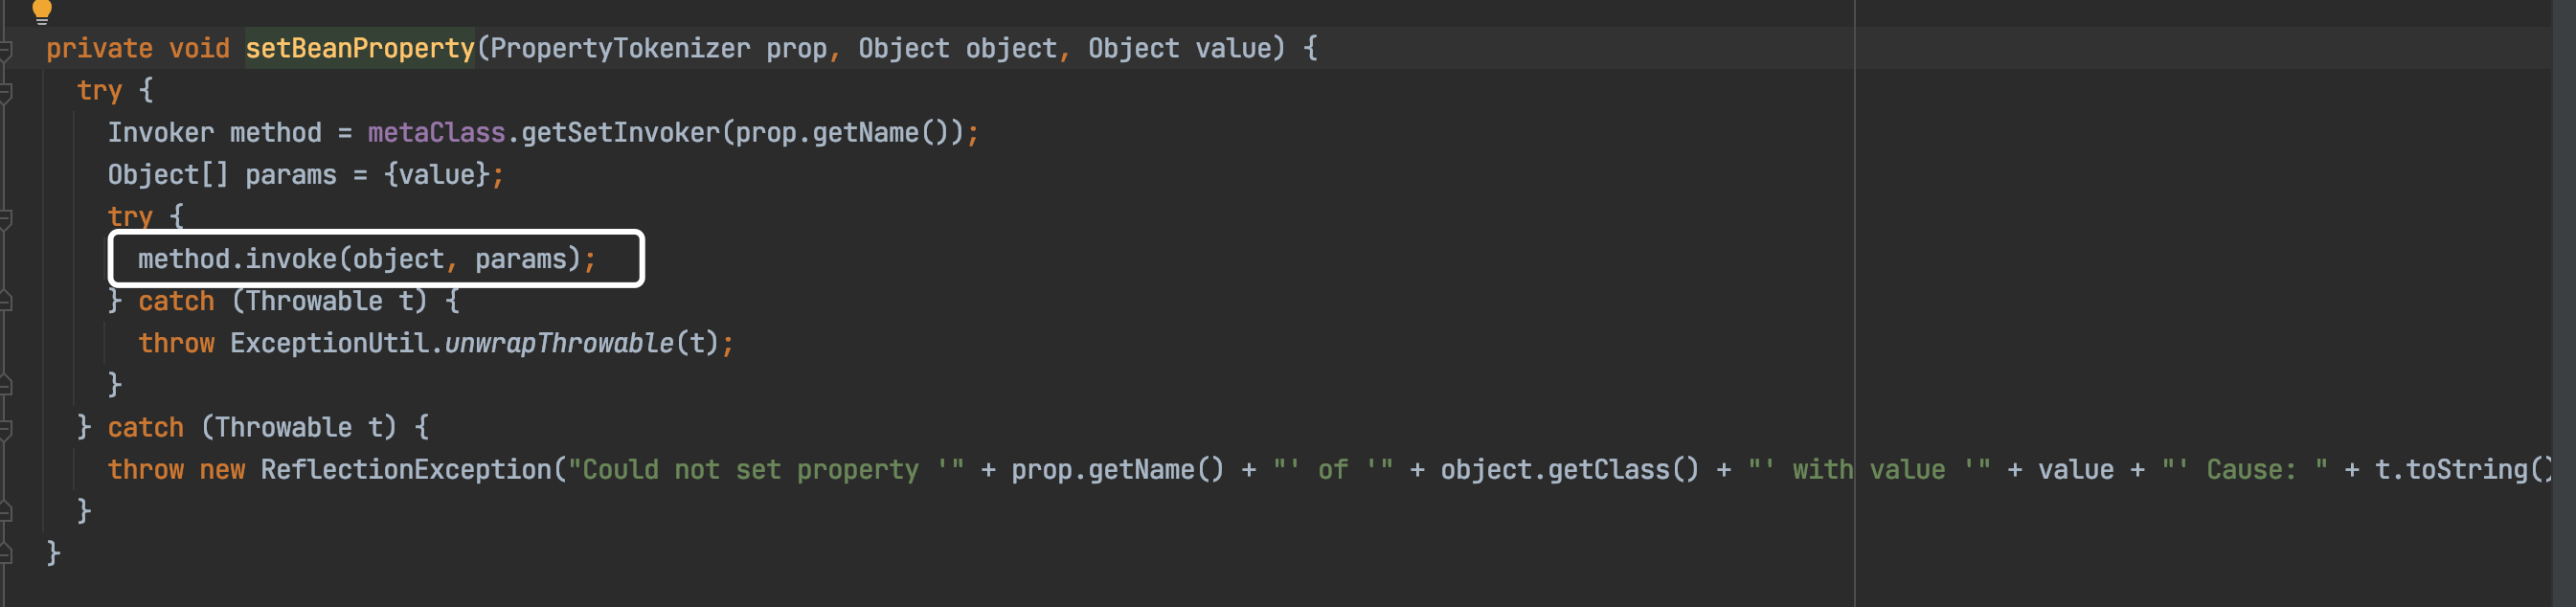Image resolution: width=2576 pixels, height=607 pixels.
Task: Click the getSetInvoker method call
Action: click(x=620, y=132)
